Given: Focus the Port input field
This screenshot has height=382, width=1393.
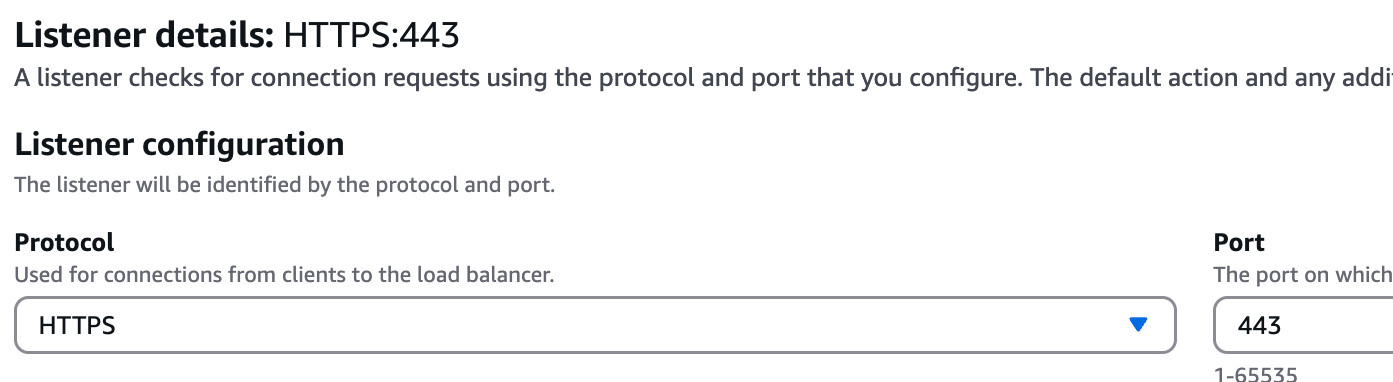Looking at the screenshot, I should click(1303, 324).
